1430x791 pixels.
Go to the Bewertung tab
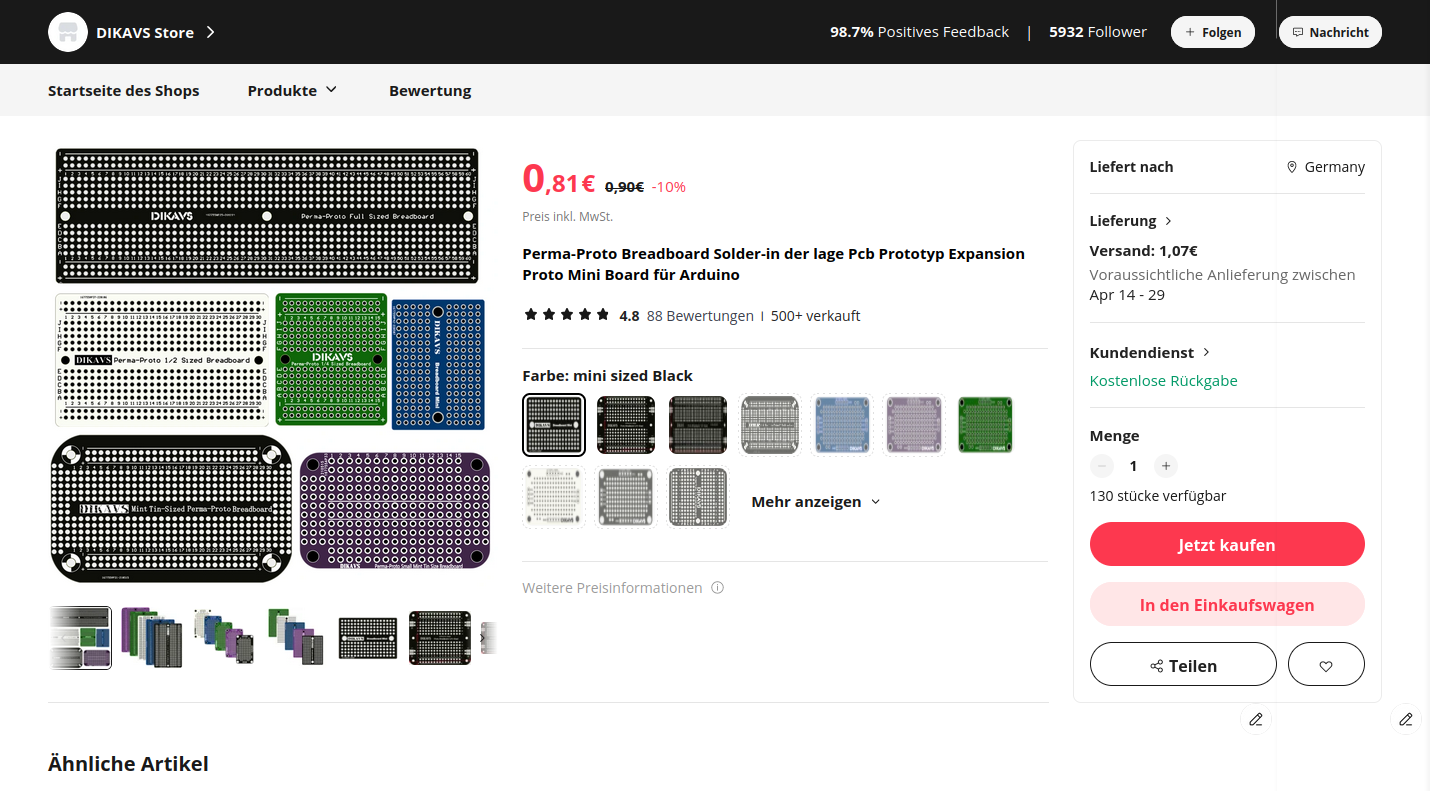click(430, 90)
